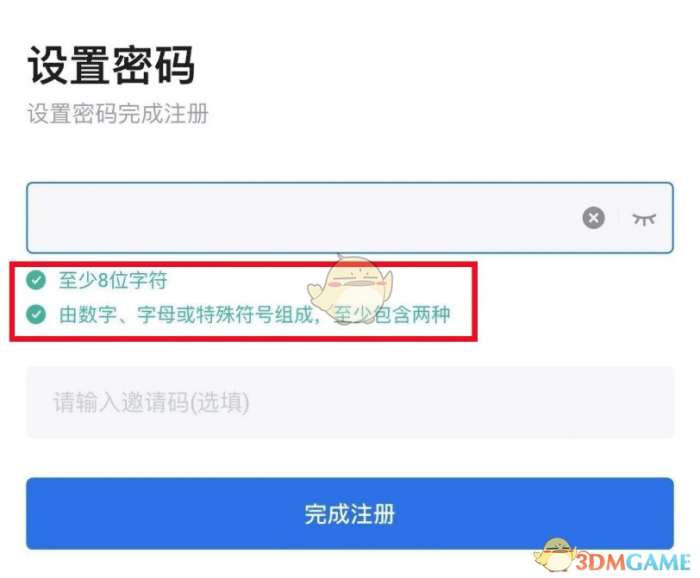Click the mascot watermark in the center

[350, 286]
